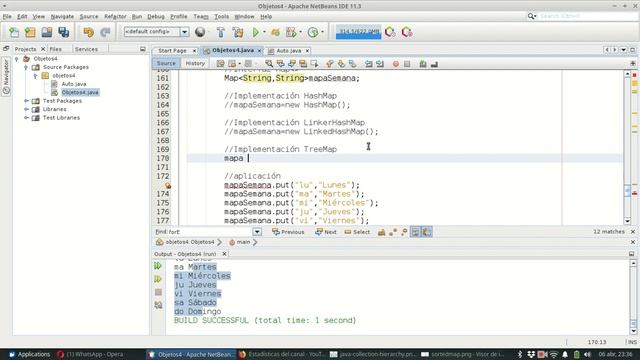The height and width of the screenshot is (360, 640).
Task: Toggle Highlight Results in the find bar
Action: [416, 232]
